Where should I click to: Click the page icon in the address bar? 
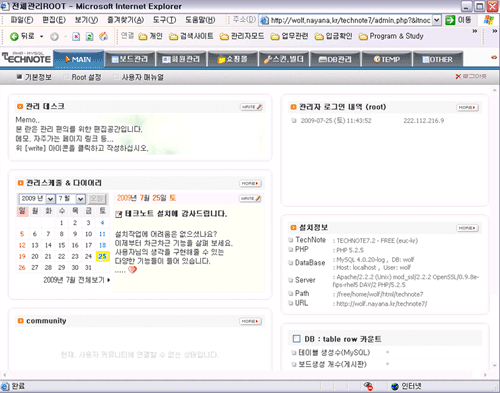point(264,20)
